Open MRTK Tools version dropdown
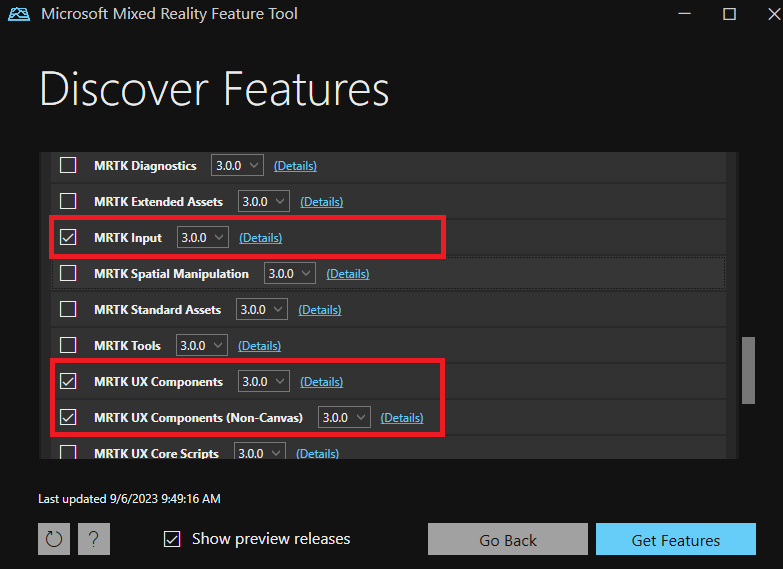Screen dimensions: 783x569 202,345
